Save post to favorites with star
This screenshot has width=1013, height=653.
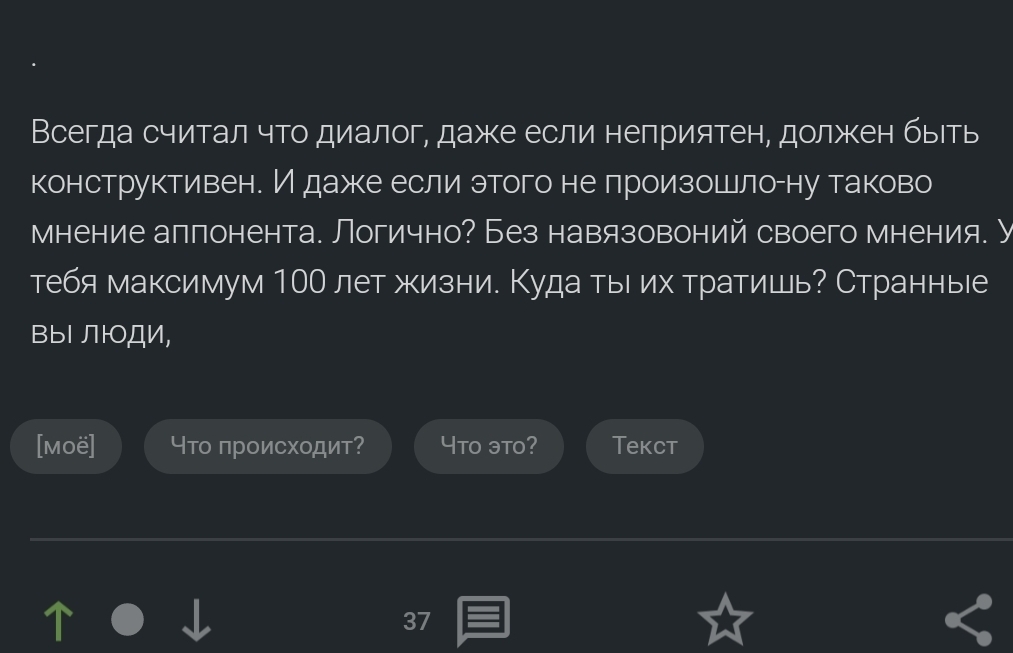tap(724, 620)
